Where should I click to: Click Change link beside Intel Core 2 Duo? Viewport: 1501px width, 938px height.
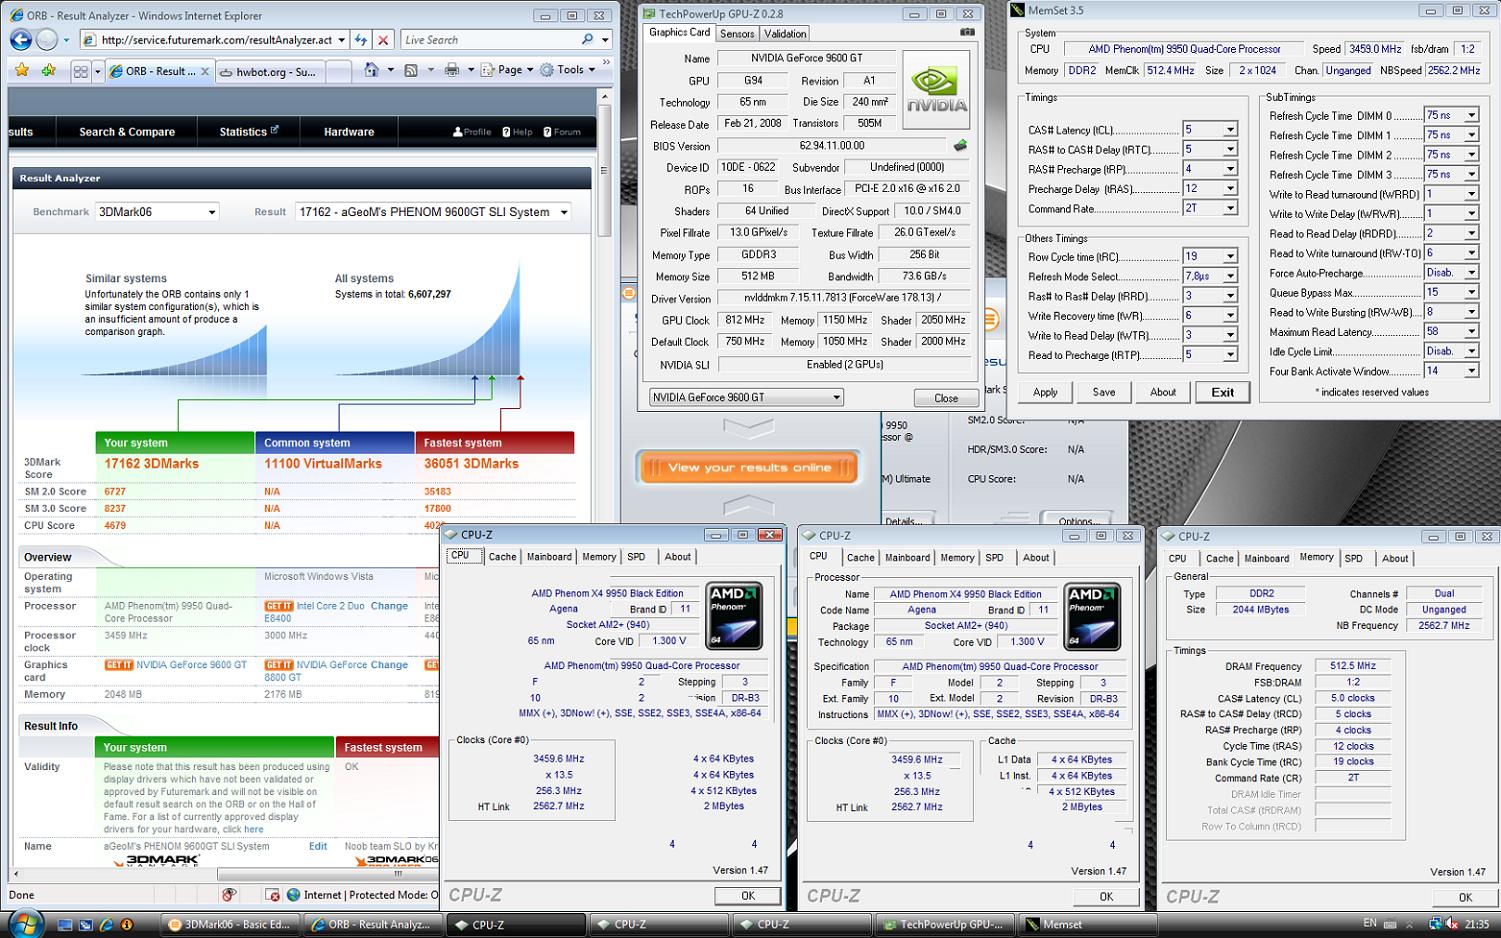[x=389, y=606]
